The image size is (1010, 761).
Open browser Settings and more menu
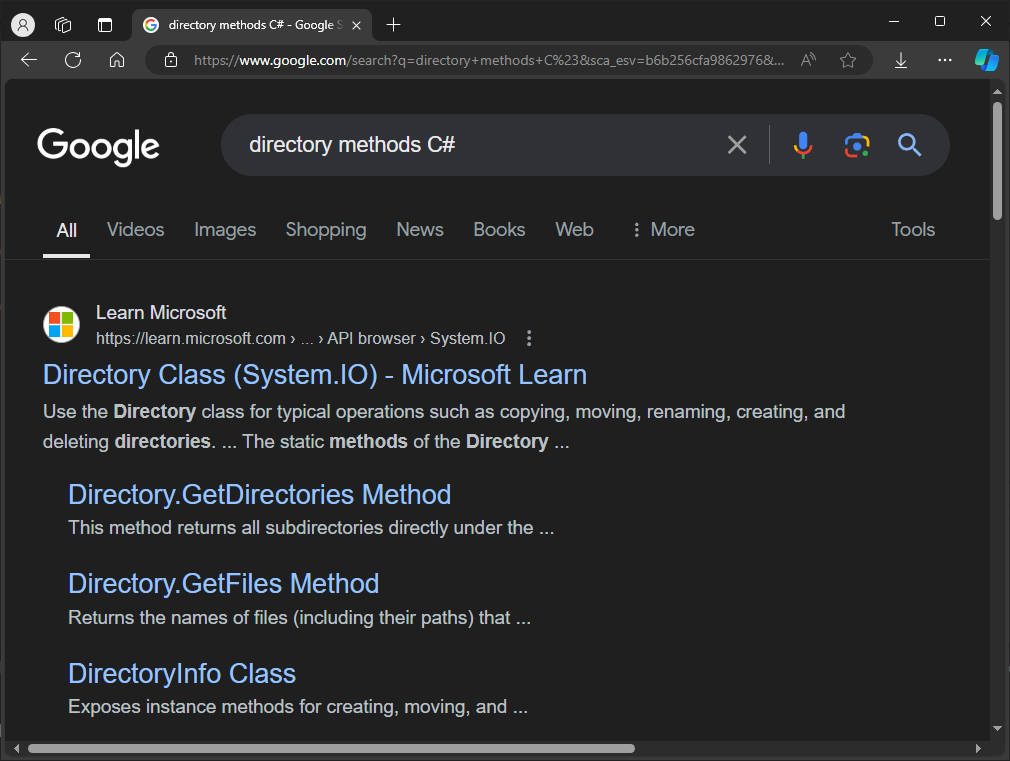pos(944,61)
